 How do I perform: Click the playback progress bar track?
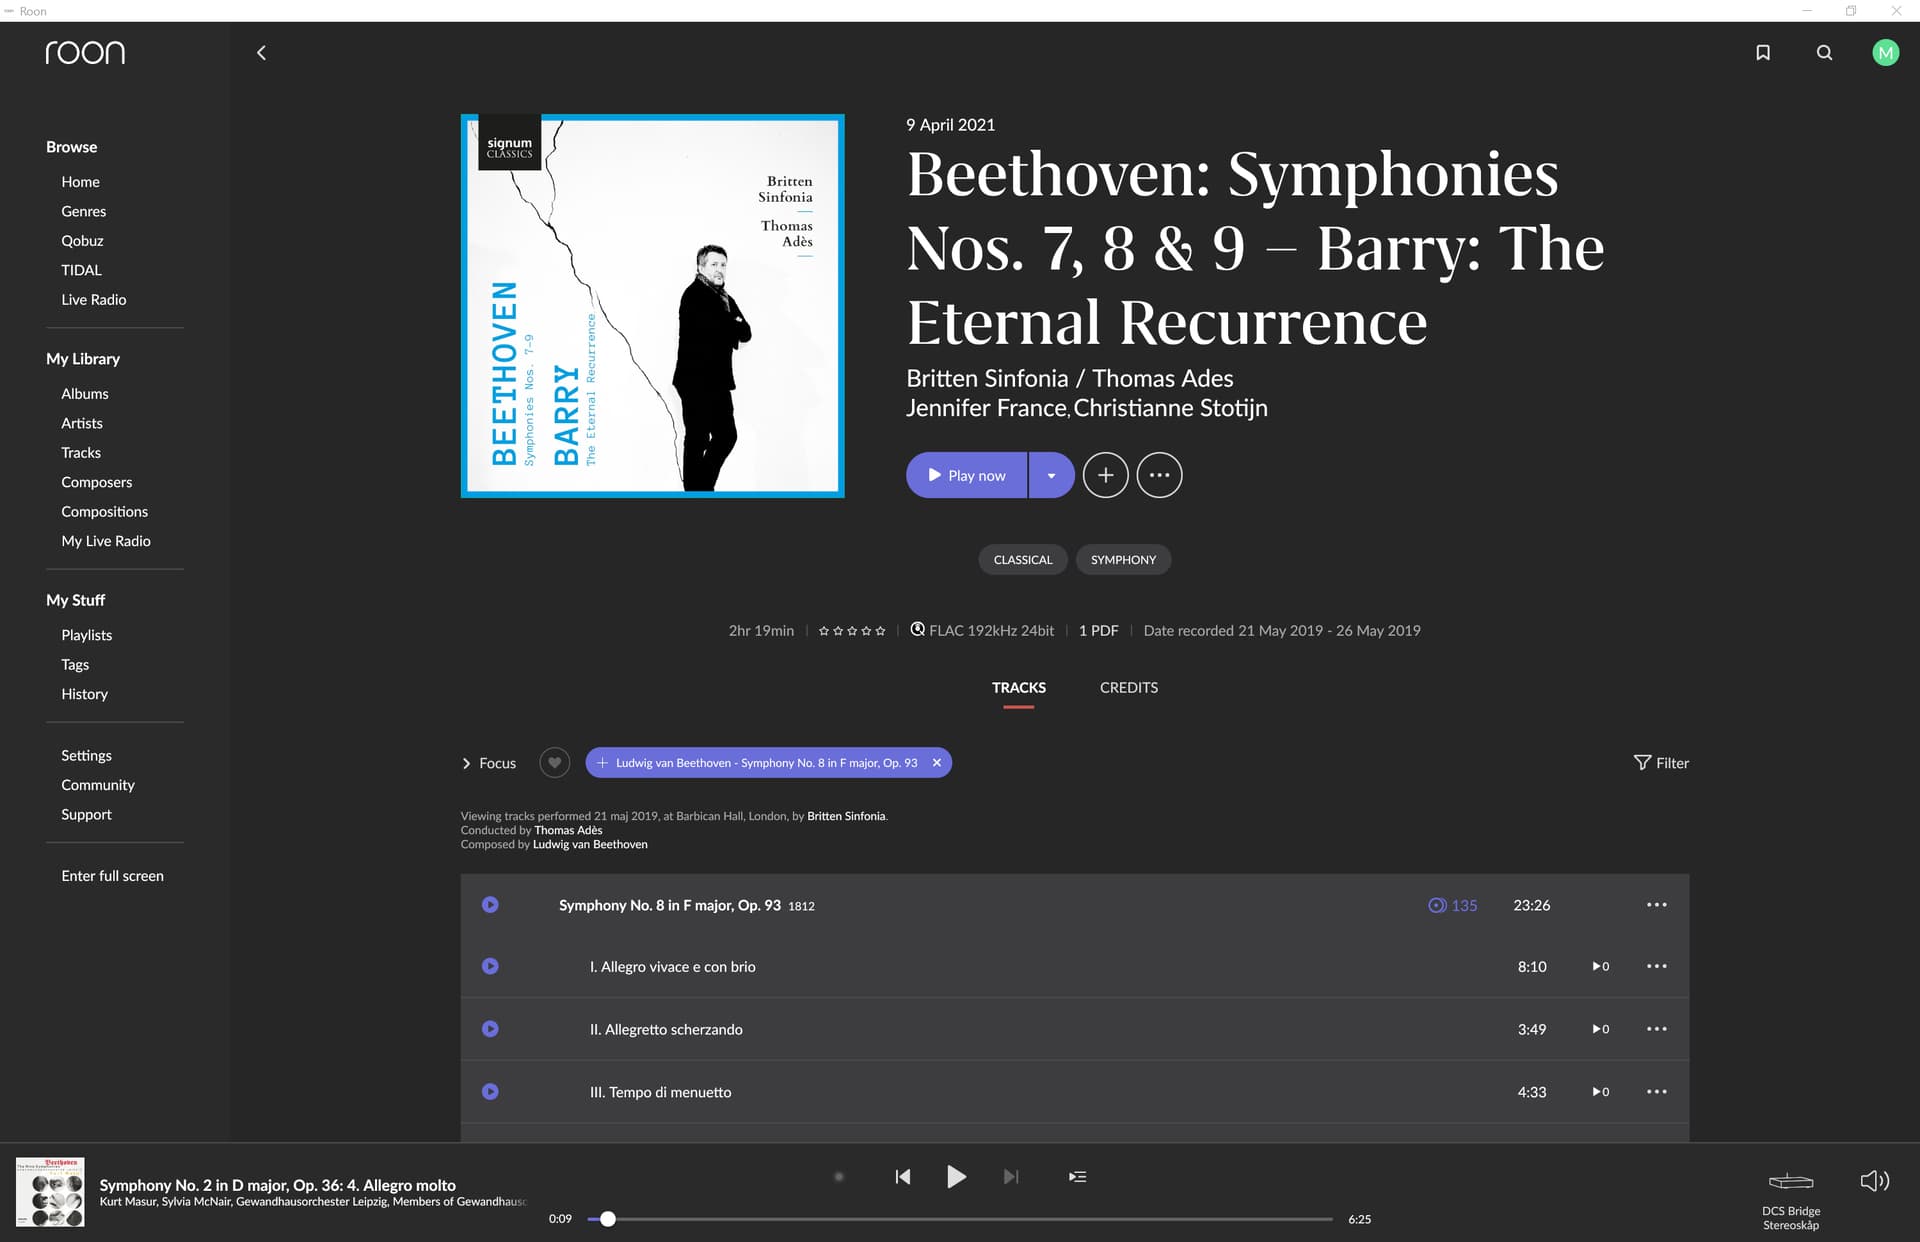tap(960, 1219)
